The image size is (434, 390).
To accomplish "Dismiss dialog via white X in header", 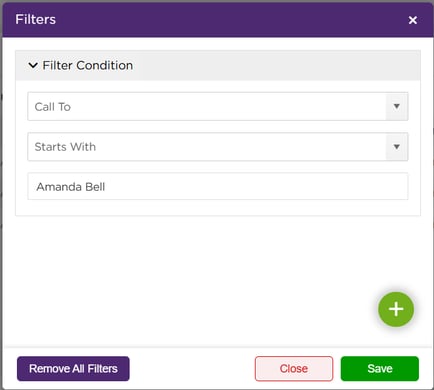I will tap(413, 20).
